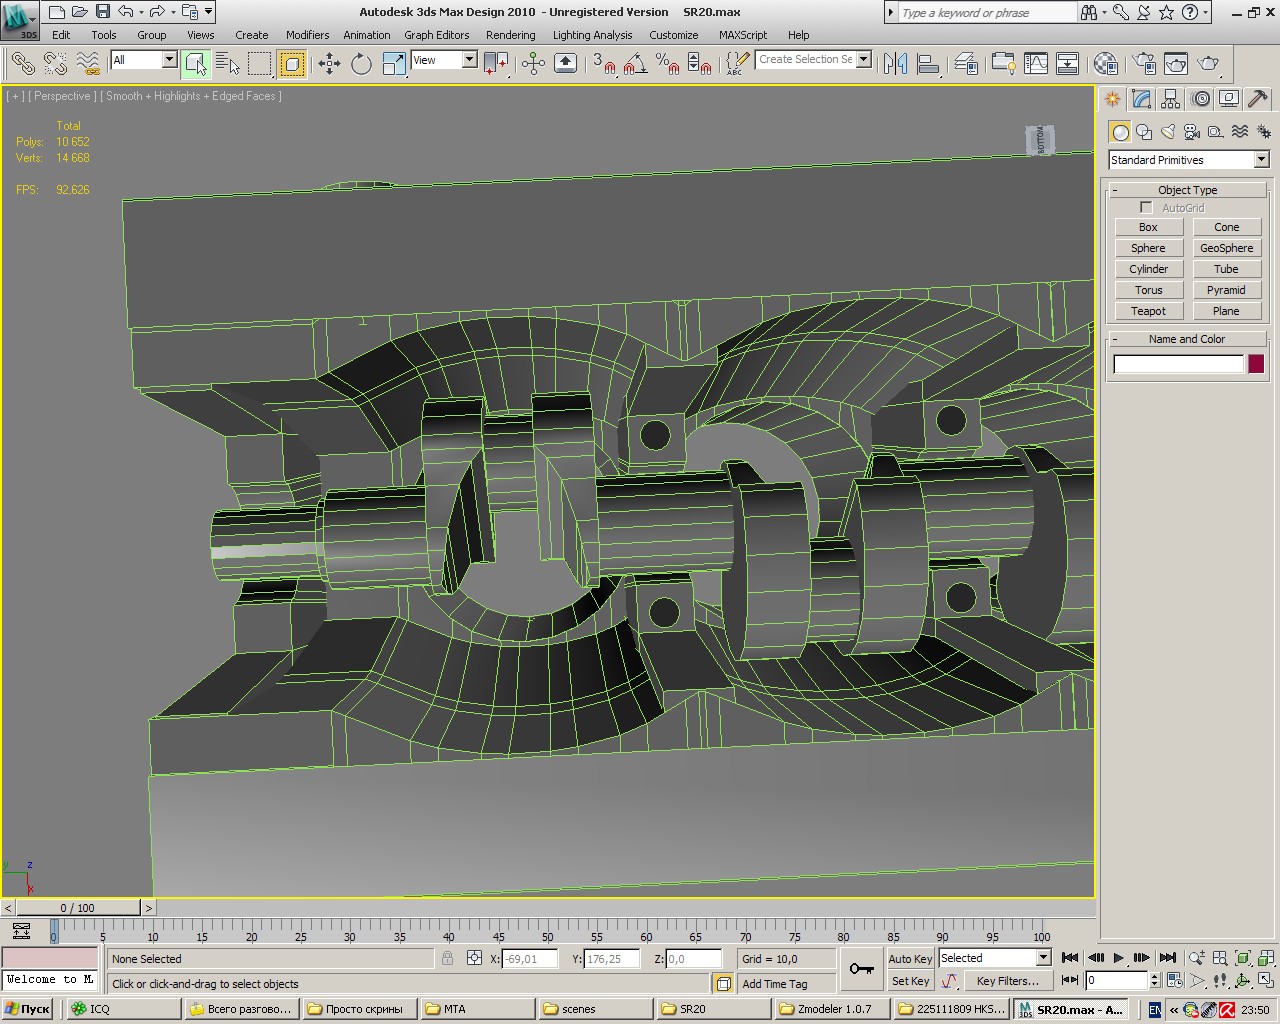This screenshot has height=1024, width=1280.
Task: Open the Utilities panel hammer icon
Action: pos(1258,99)
